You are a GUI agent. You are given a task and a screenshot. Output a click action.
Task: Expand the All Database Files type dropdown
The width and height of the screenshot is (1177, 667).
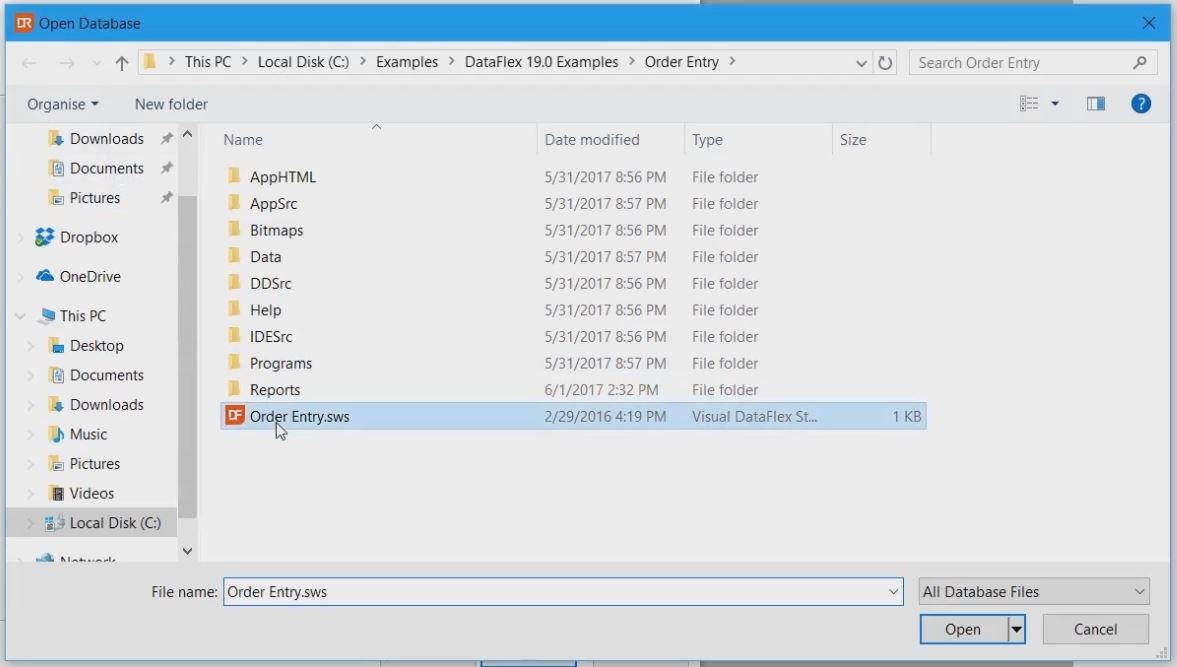1034,592
